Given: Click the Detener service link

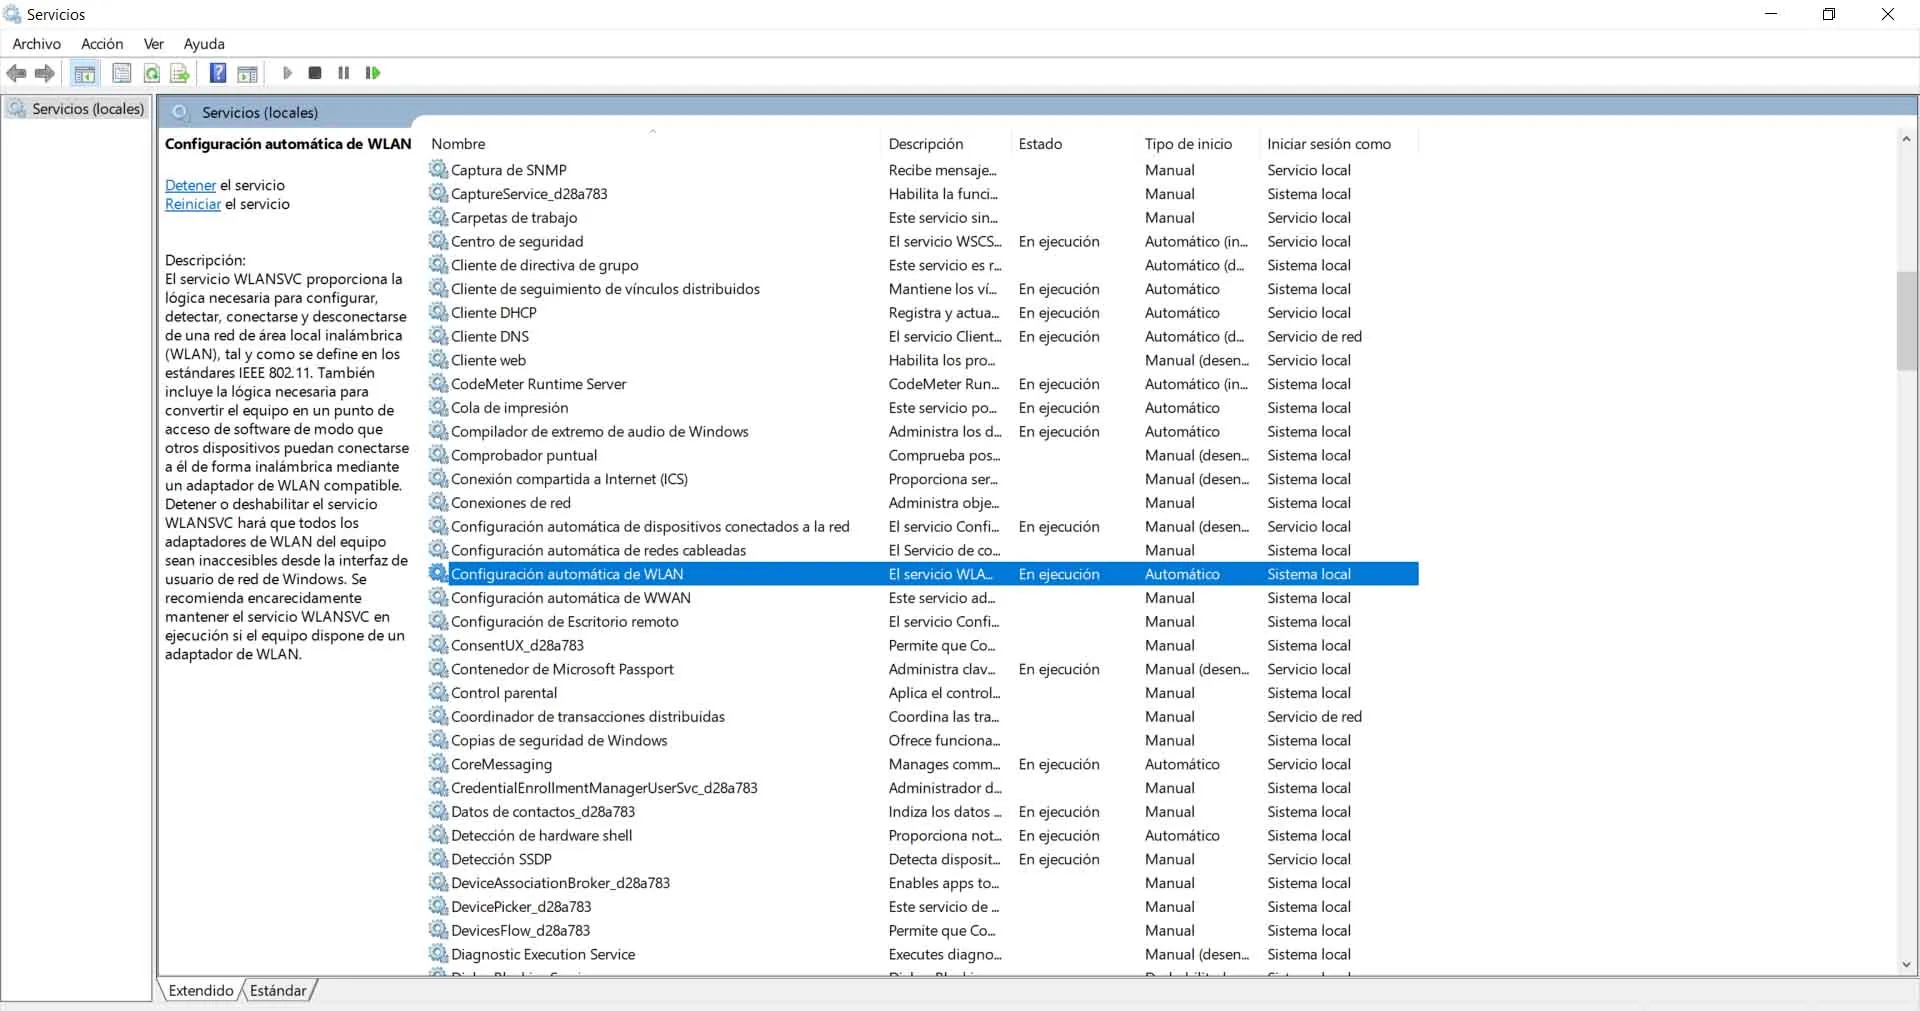Looking at the screenshot, I should (190, 185).
